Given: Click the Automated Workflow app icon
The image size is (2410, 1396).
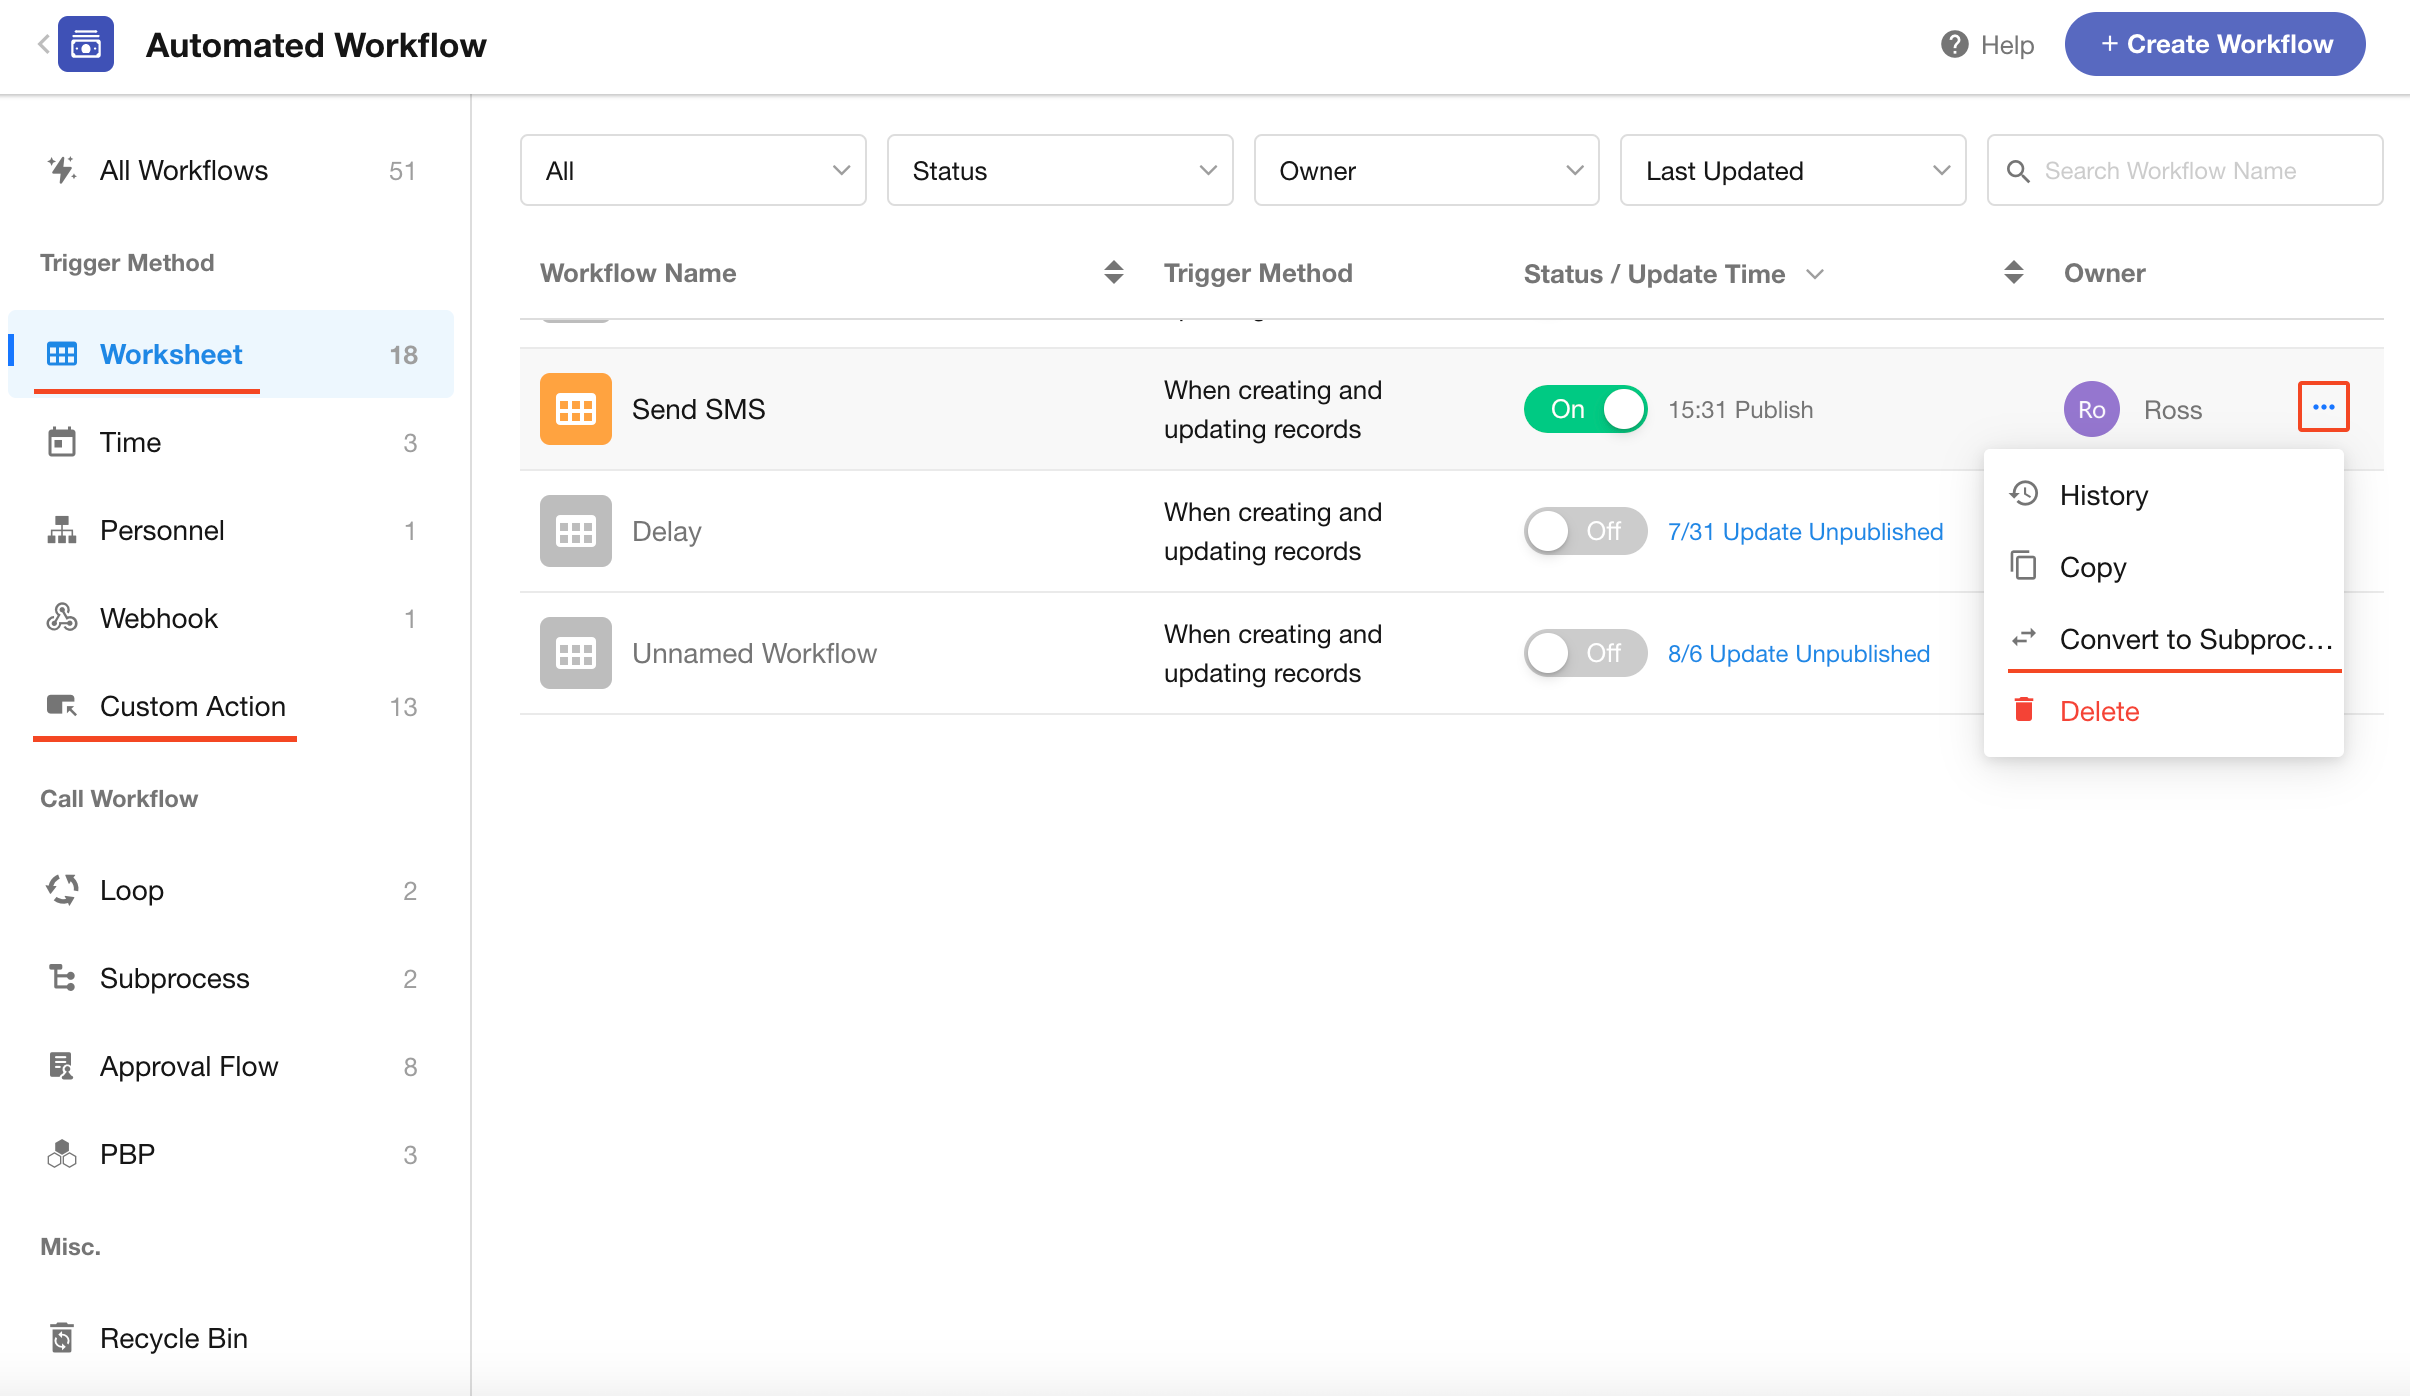Looking at the screenshot, I should coord(86,45).
